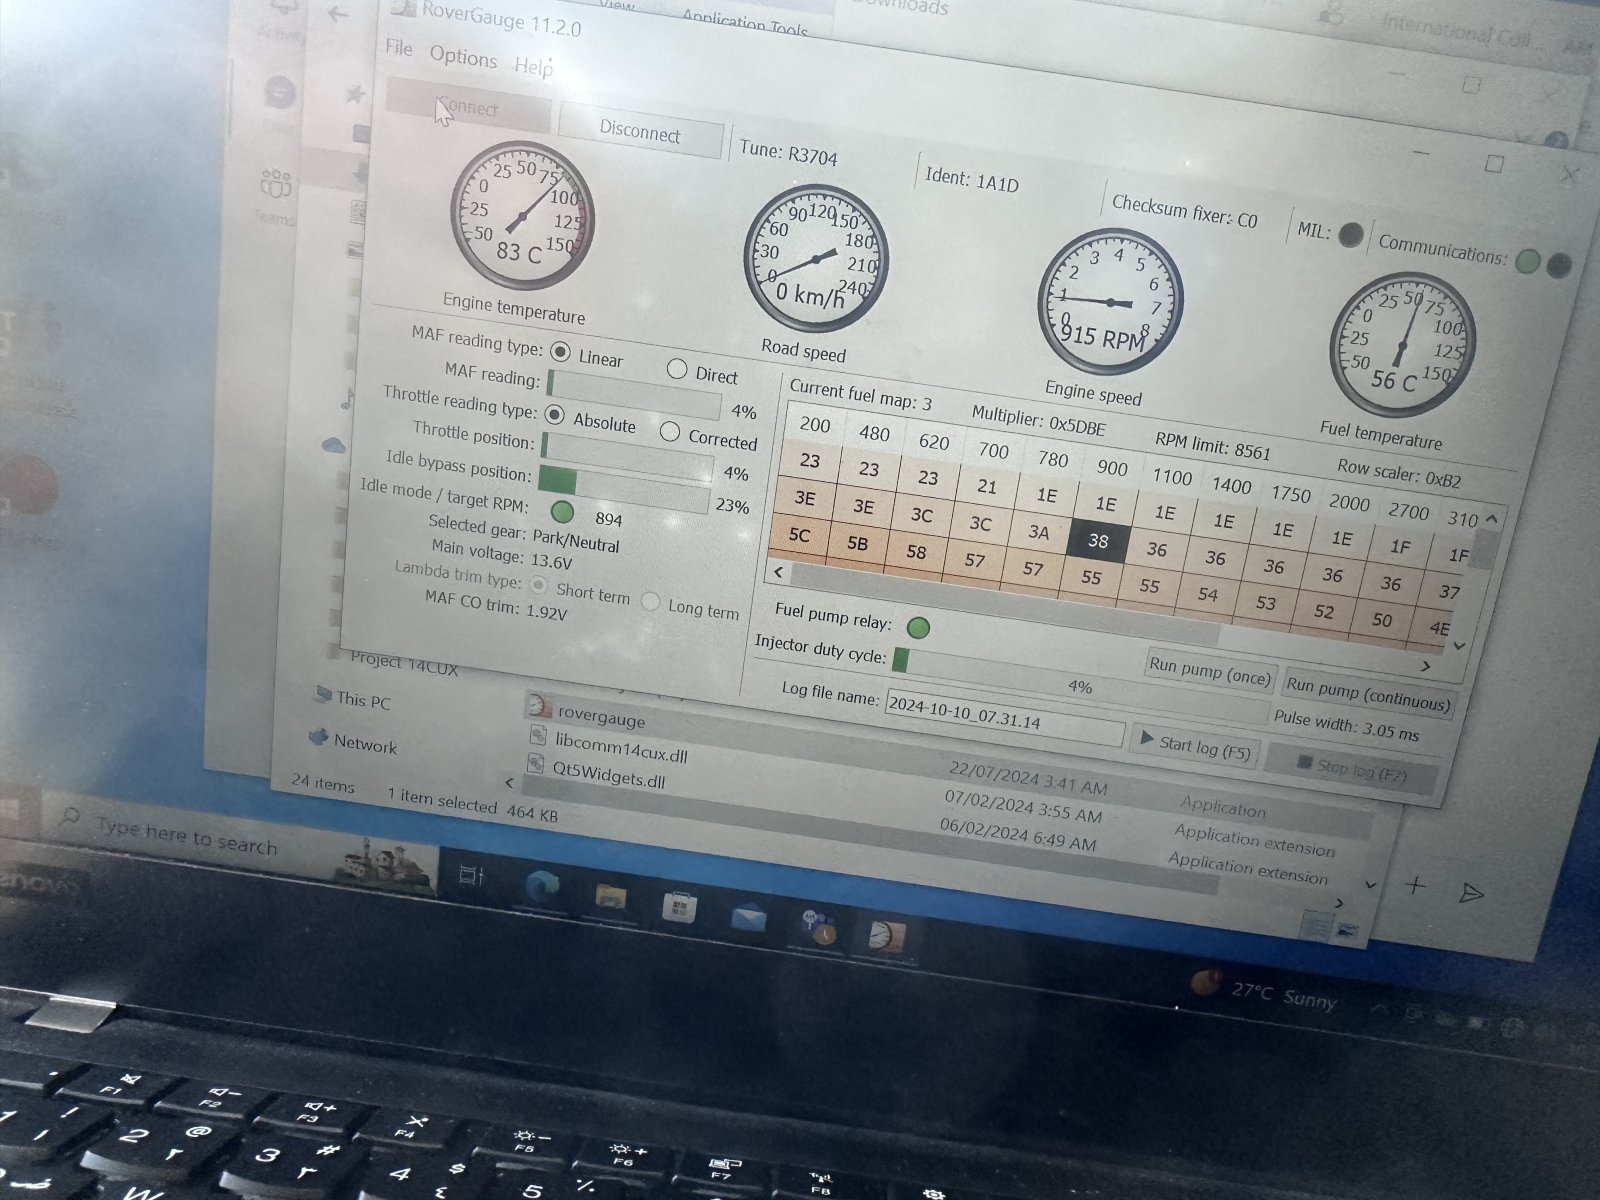The height and width of the screenshot is (1200, 1600).
Task: Click the Stop log (F7) button
Action: tap(1350, 768)
